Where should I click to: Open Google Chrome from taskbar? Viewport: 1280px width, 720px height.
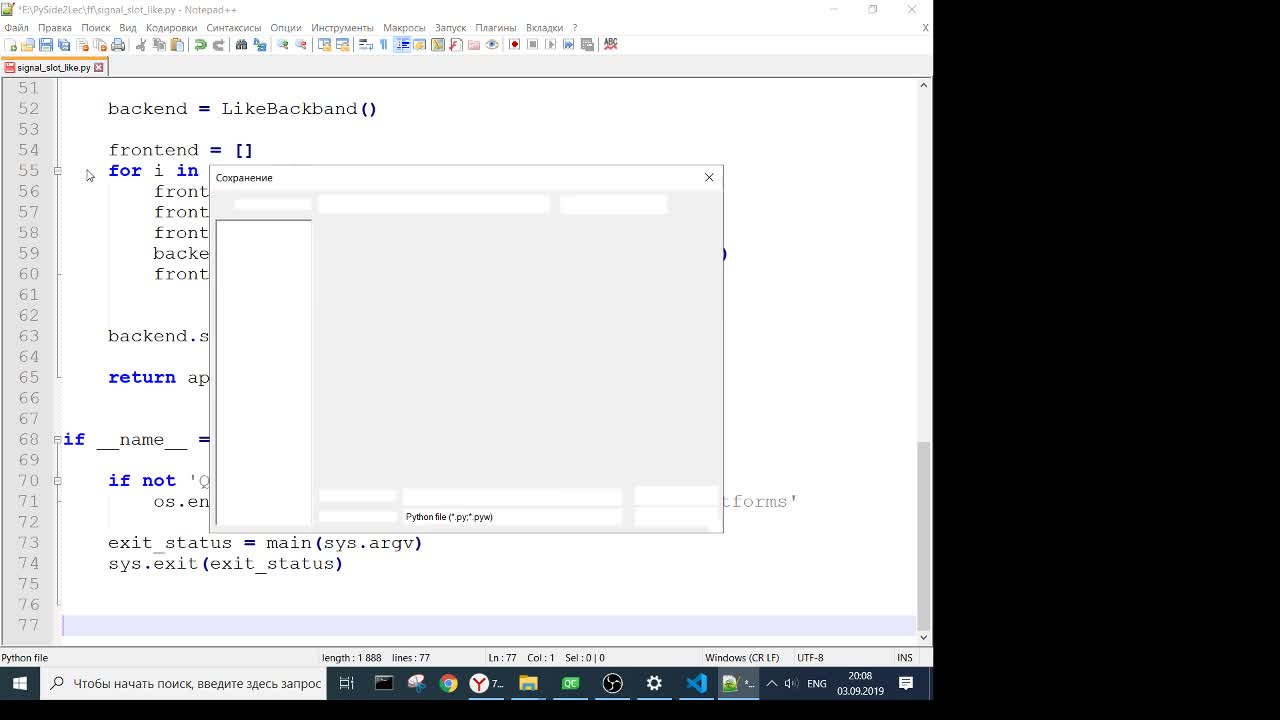[448, 683]
